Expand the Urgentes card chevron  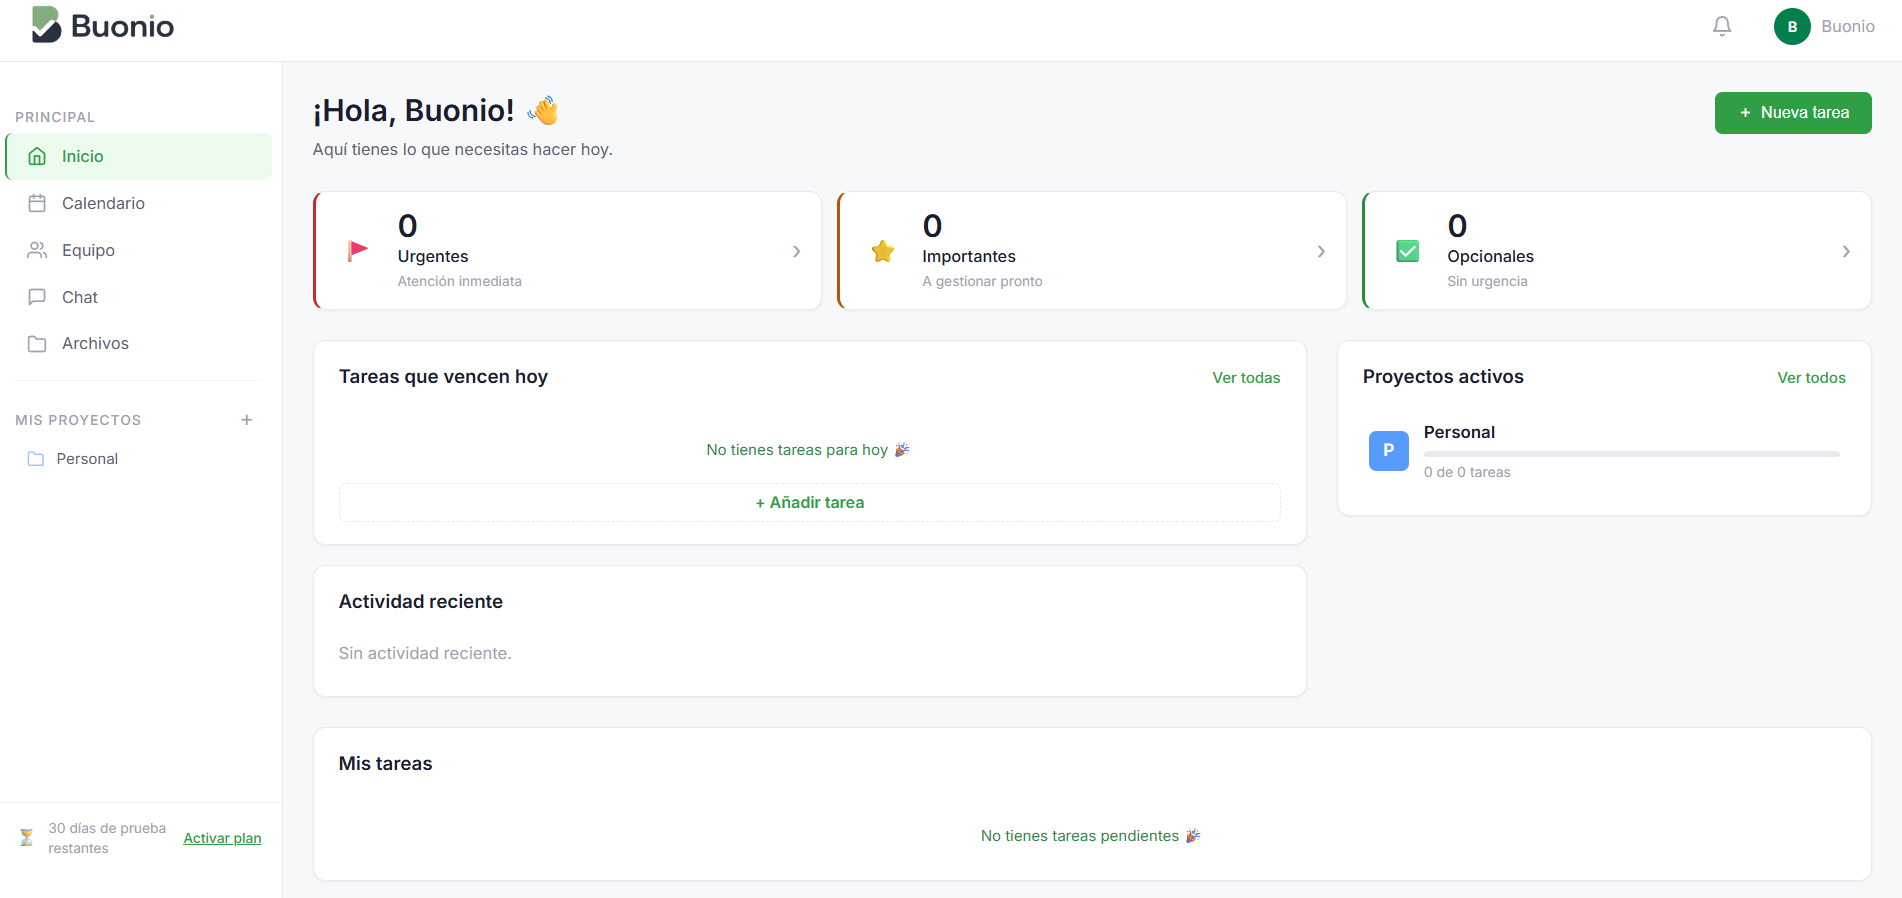[796, 251]
